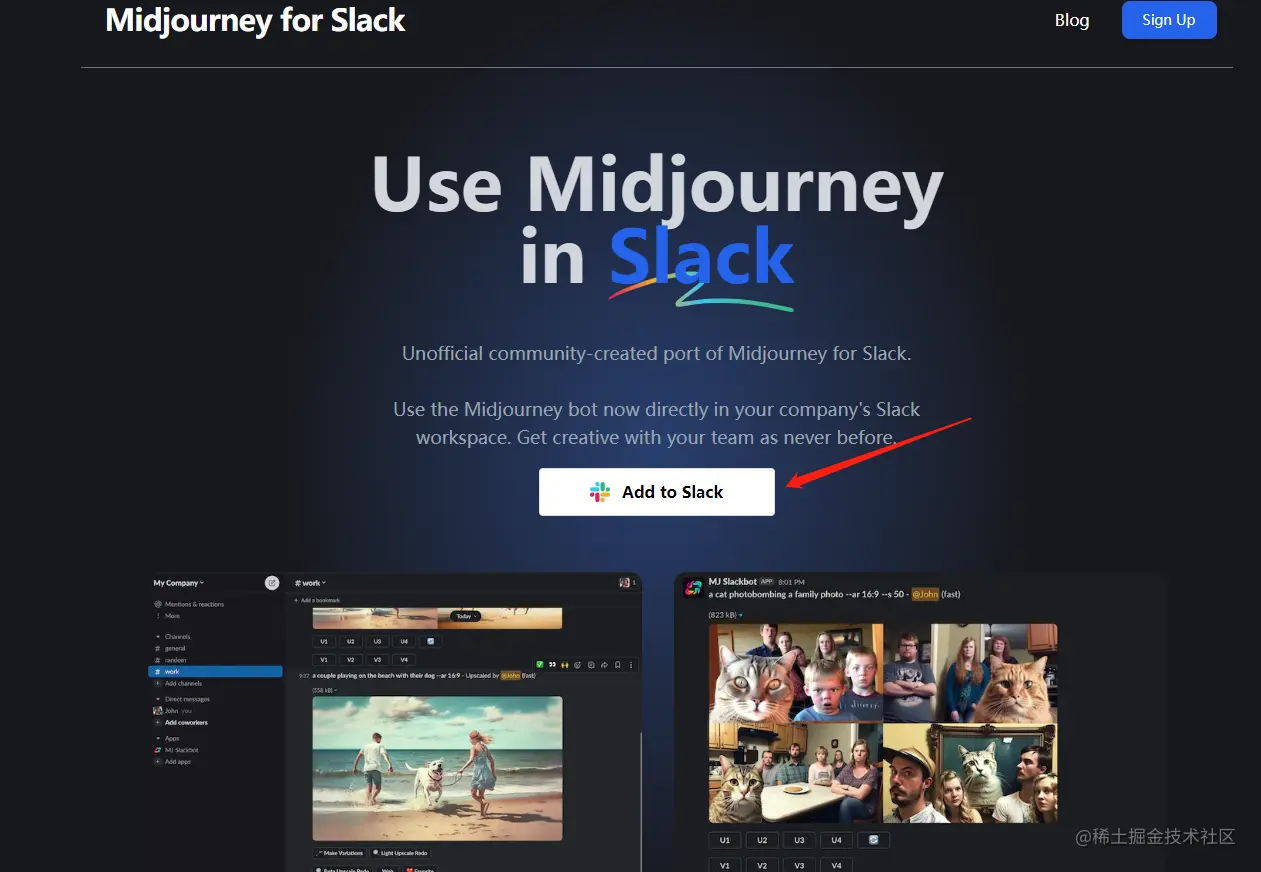Click the 8:01 PM message timestamp
1261x872 pixels.
791,582
